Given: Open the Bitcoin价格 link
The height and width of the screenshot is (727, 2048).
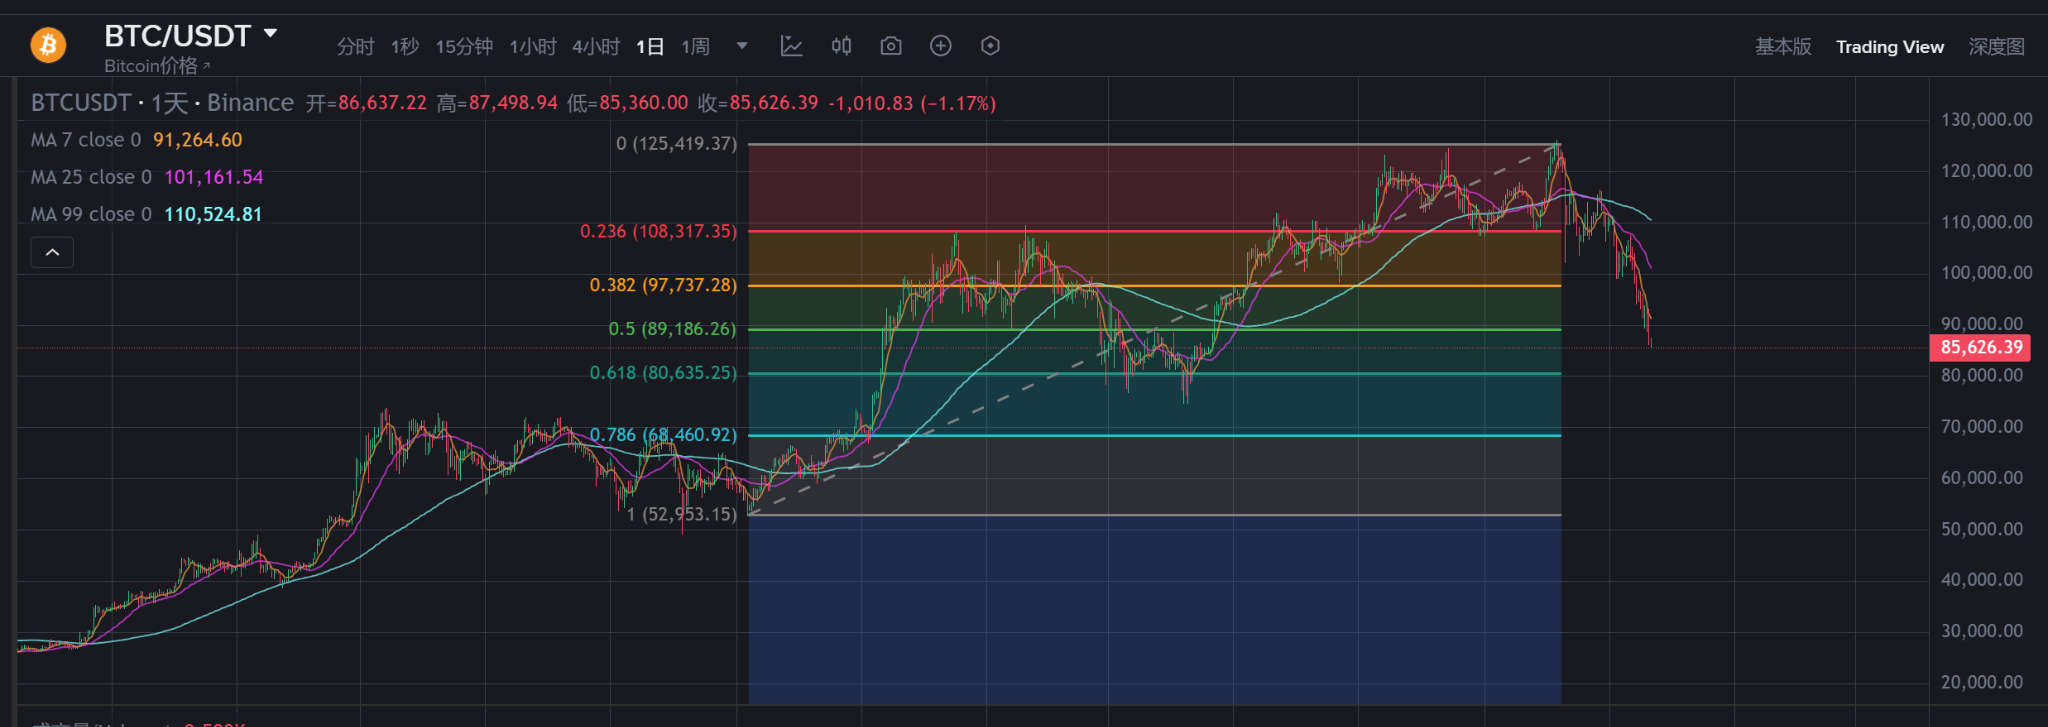Looking at the screenshot, I should click(151, 66).
